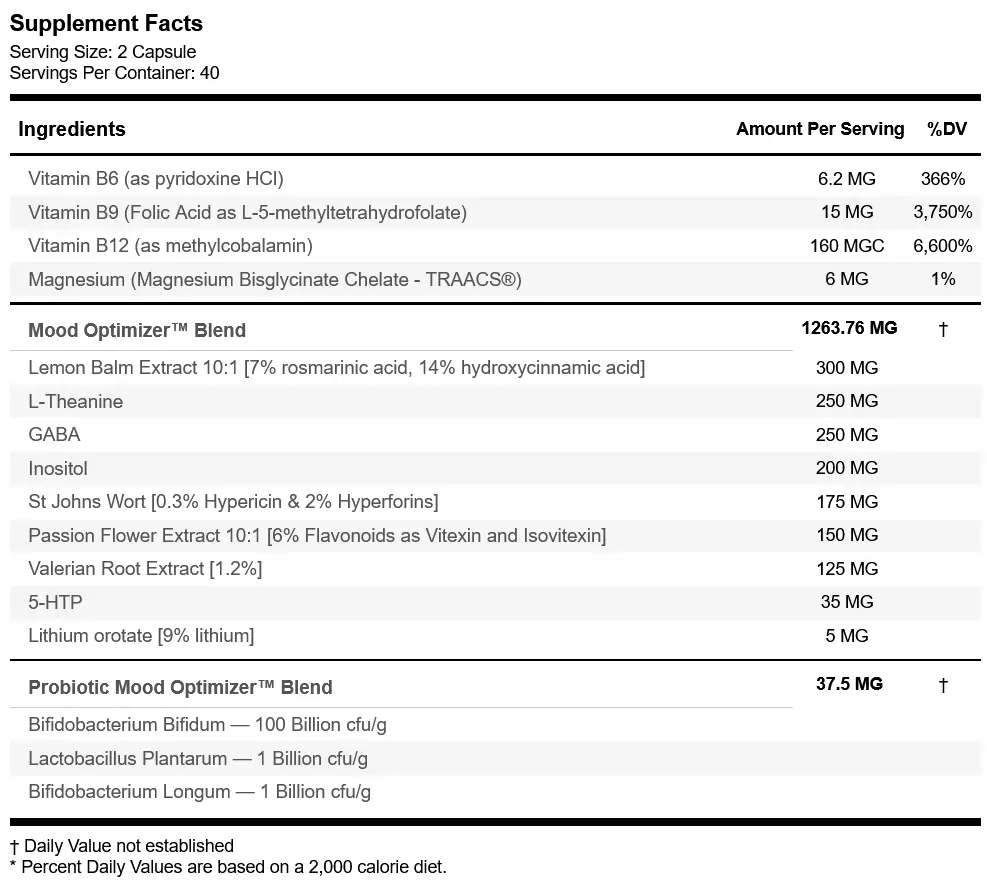This screenshot has height=886, width=987.
Task: Click the 1263.76 MG blend total
Action: click(849, 328)
